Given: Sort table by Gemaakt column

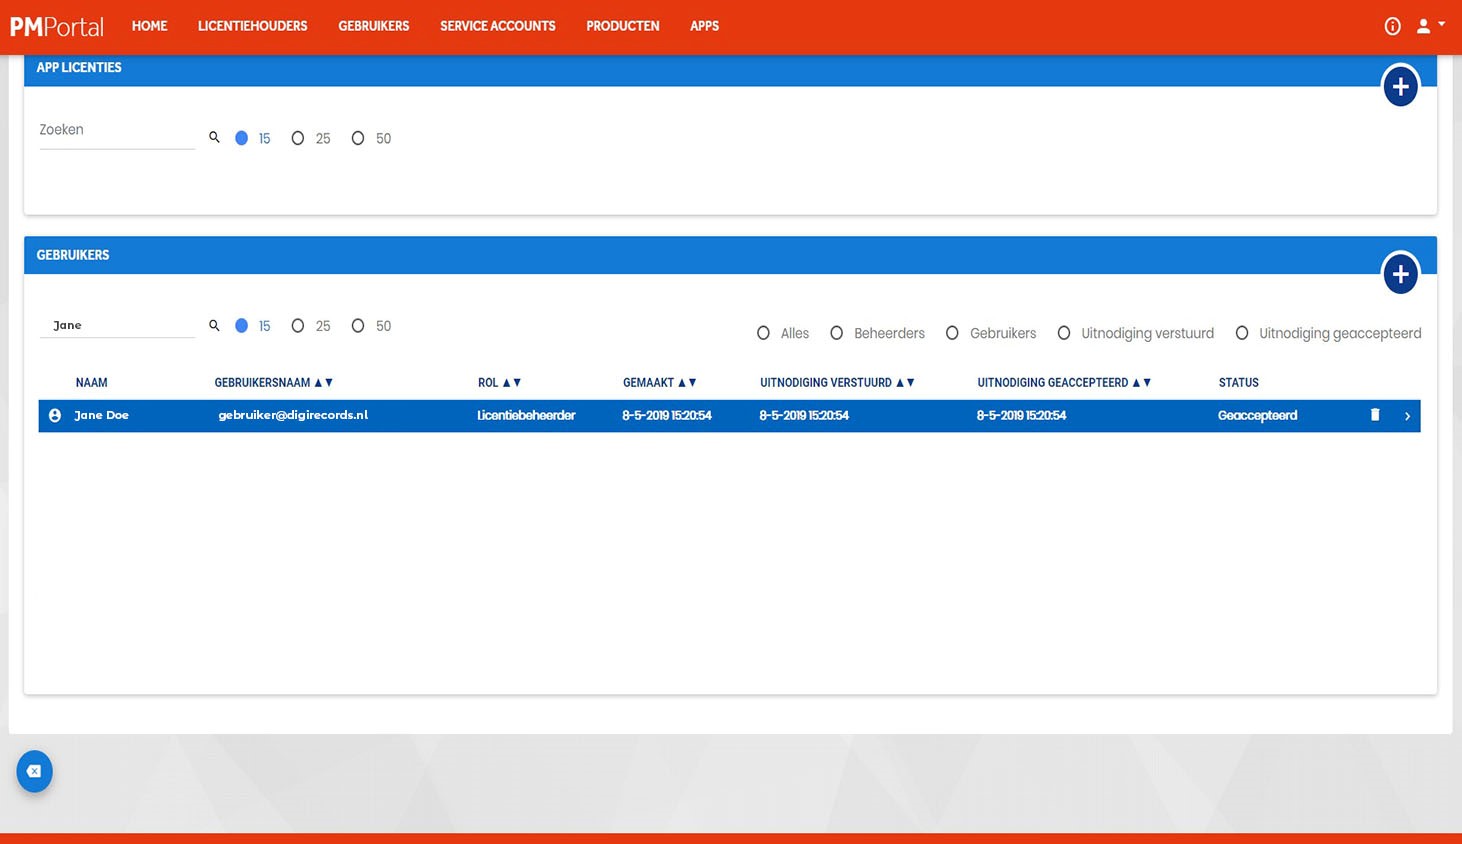Looking at the screenshot, I should point(659,382).
